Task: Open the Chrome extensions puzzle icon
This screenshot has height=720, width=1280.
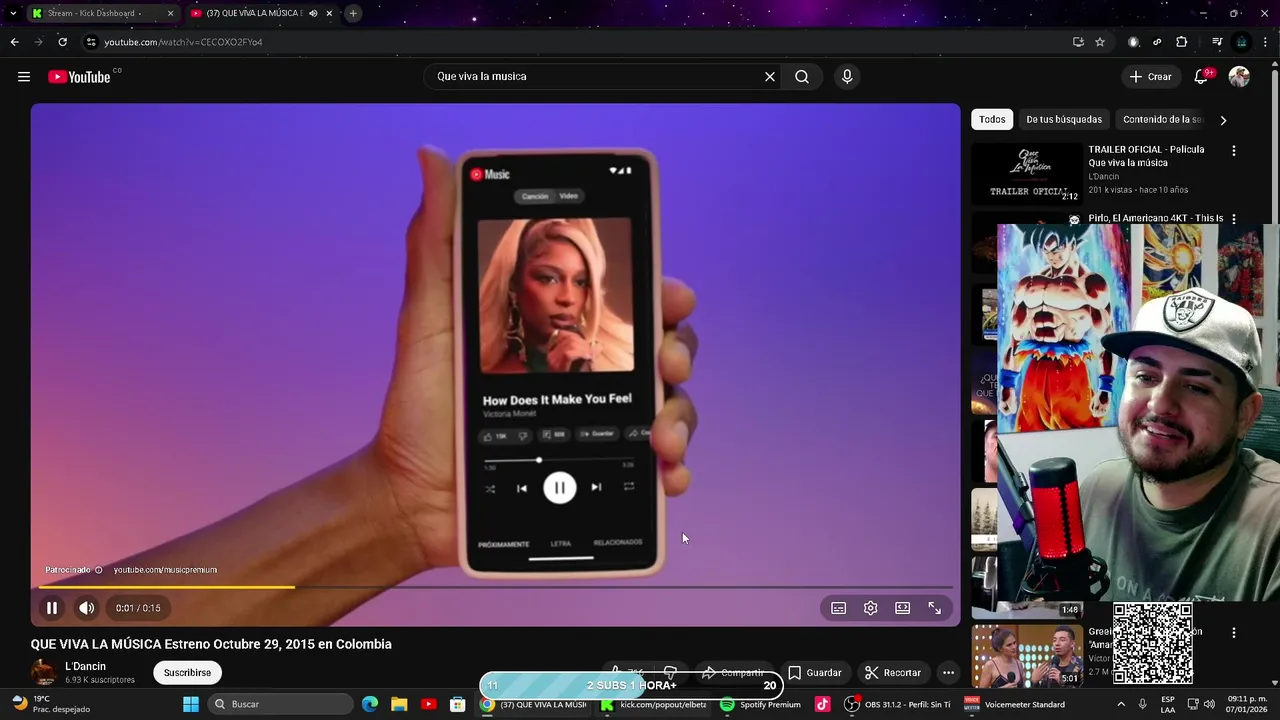Action: [x=1182, y=42]
